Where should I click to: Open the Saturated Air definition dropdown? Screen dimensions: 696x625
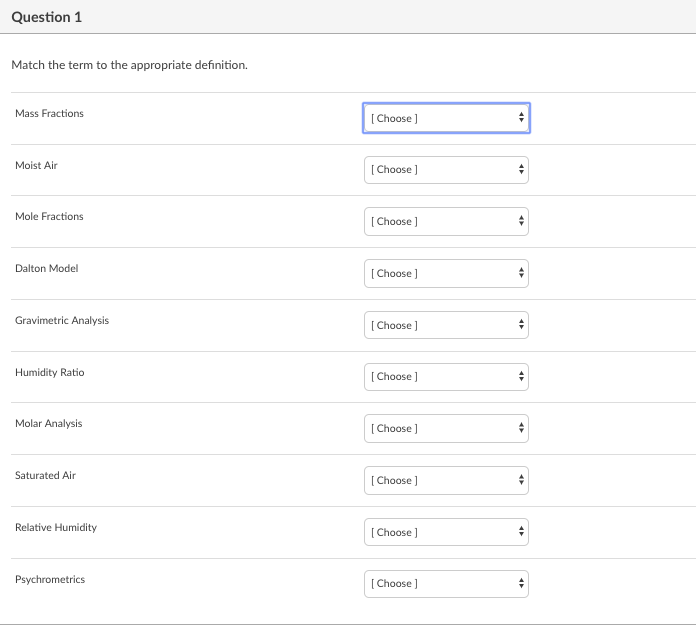click(446, 480)
